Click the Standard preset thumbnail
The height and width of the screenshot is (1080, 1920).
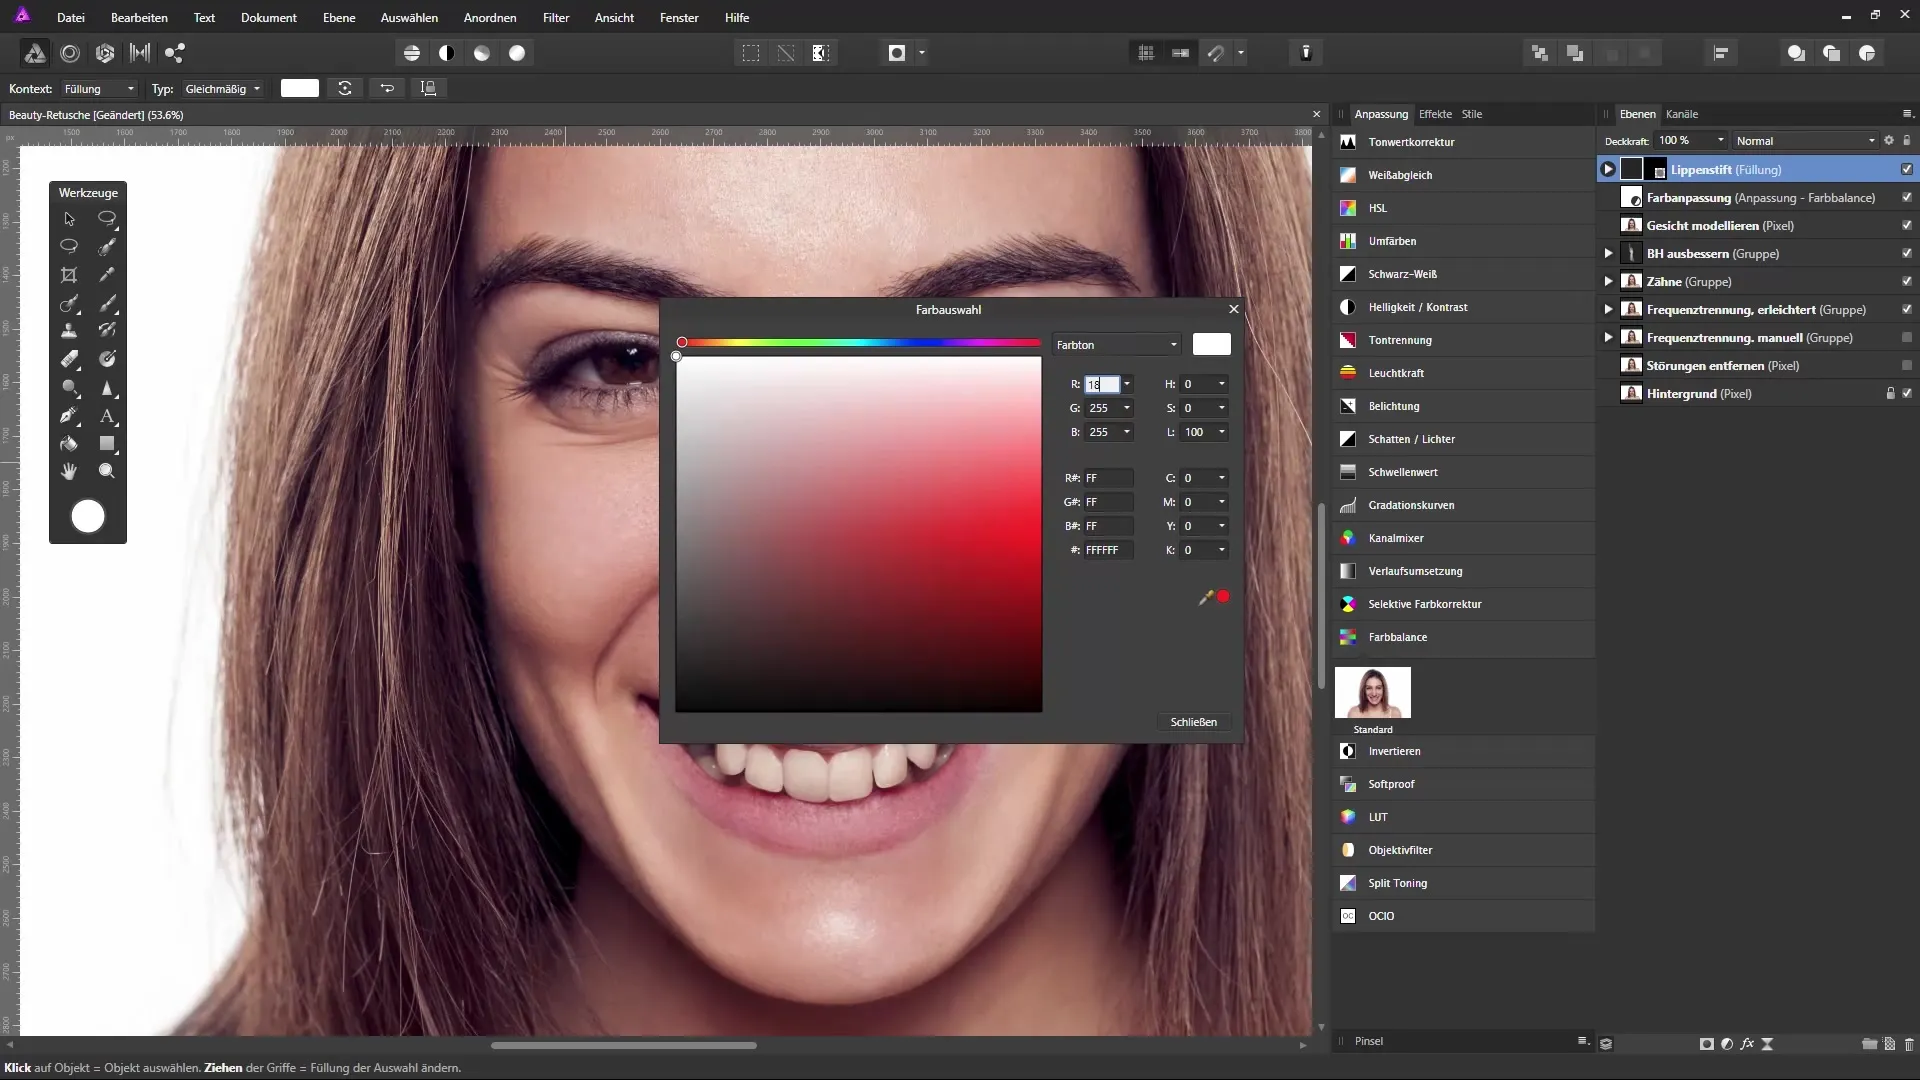(1373, 693)
